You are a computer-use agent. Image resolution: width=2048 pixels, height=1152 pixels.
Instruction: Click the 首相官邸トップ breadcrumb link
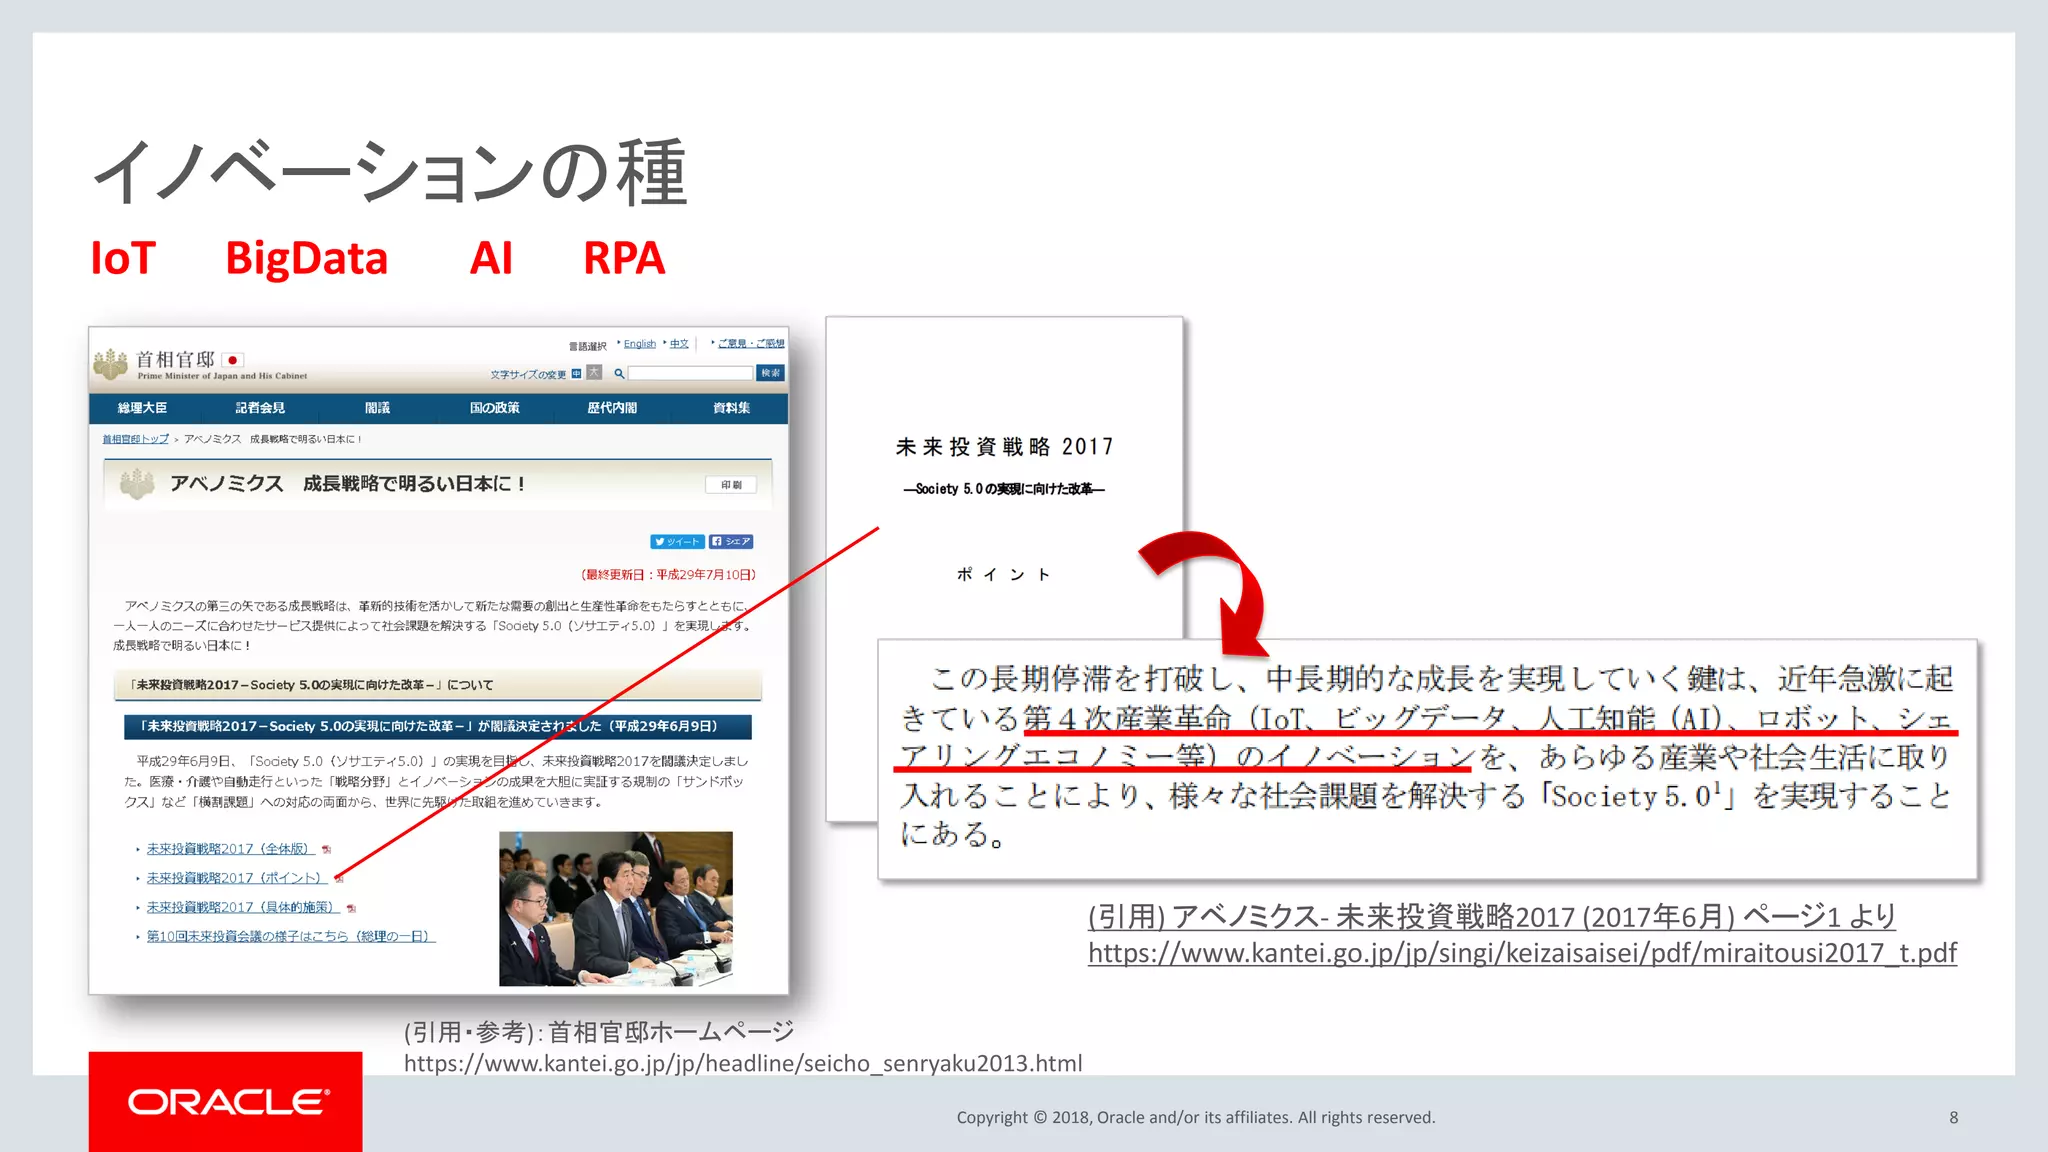[x=135, y=439]
